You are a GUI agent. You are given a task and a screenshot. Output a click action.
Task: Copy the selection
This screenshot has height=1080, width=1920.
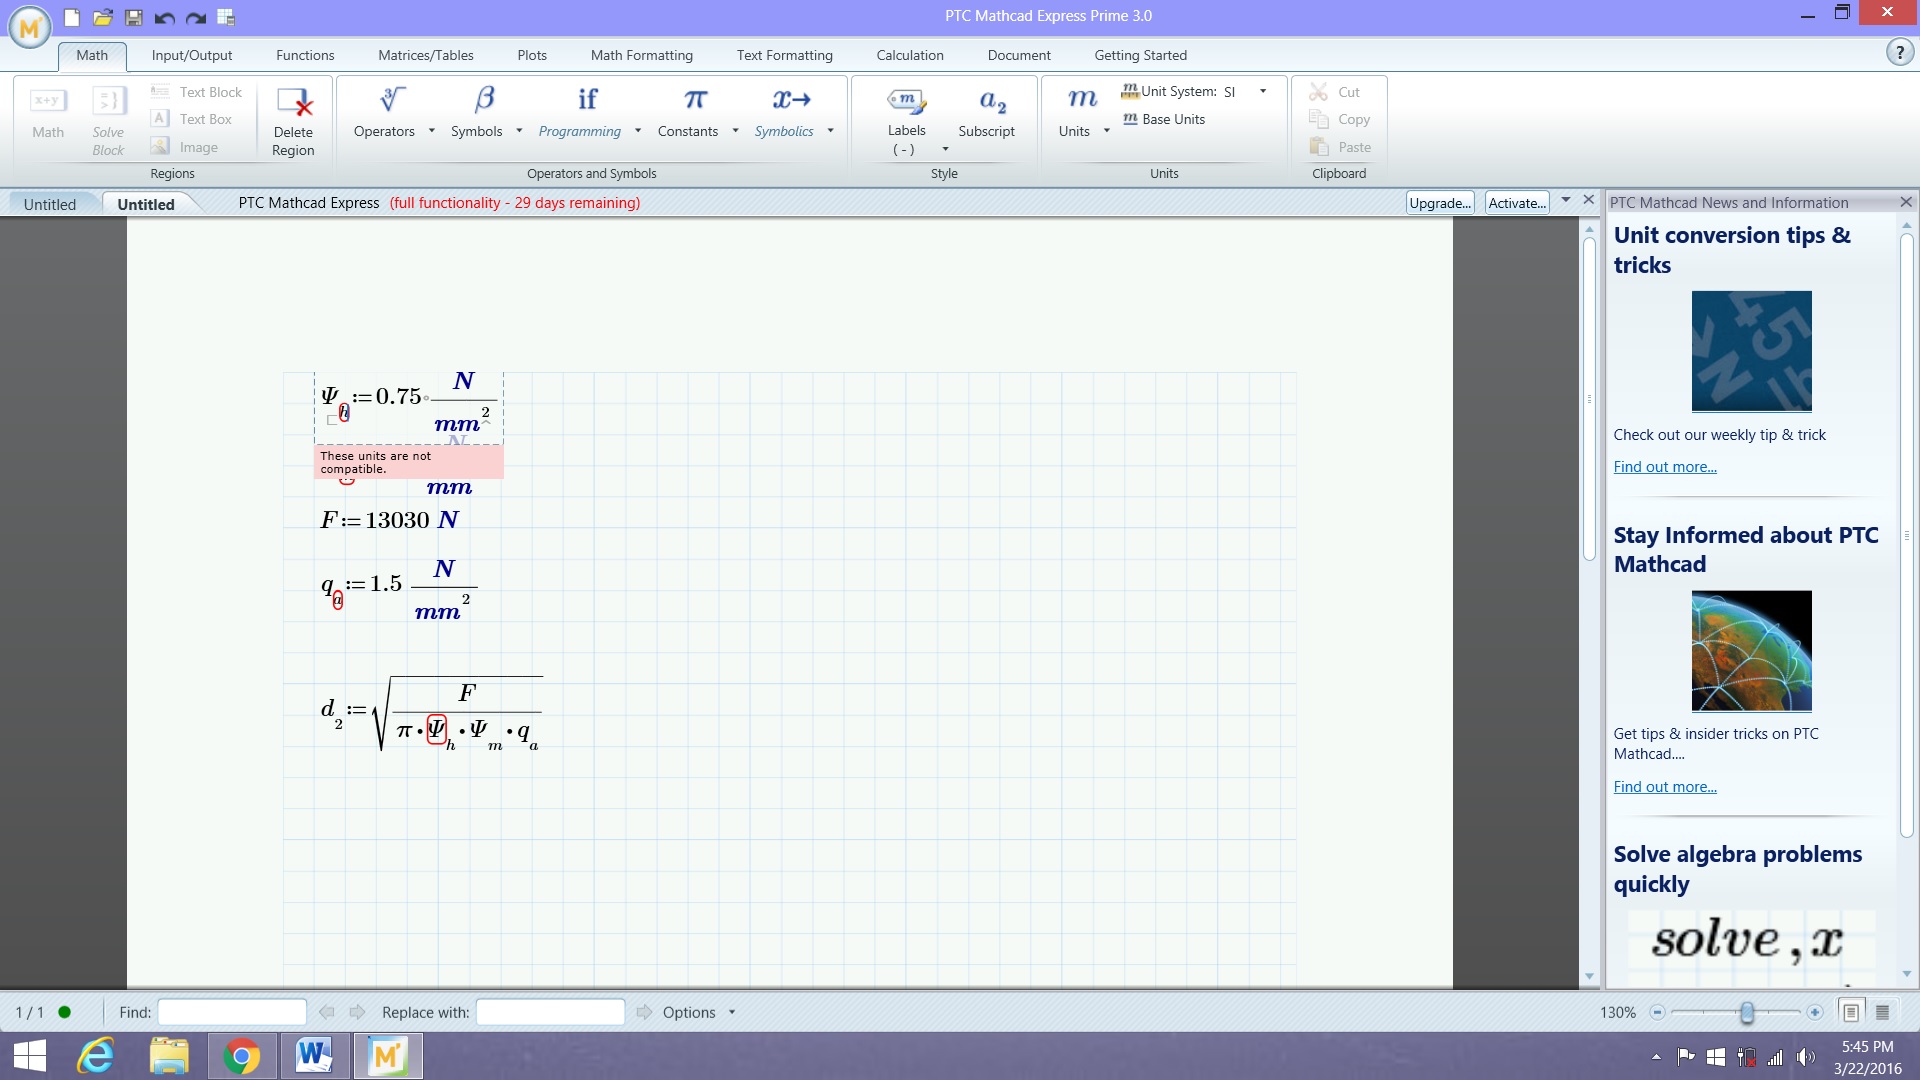[1340, 119]
